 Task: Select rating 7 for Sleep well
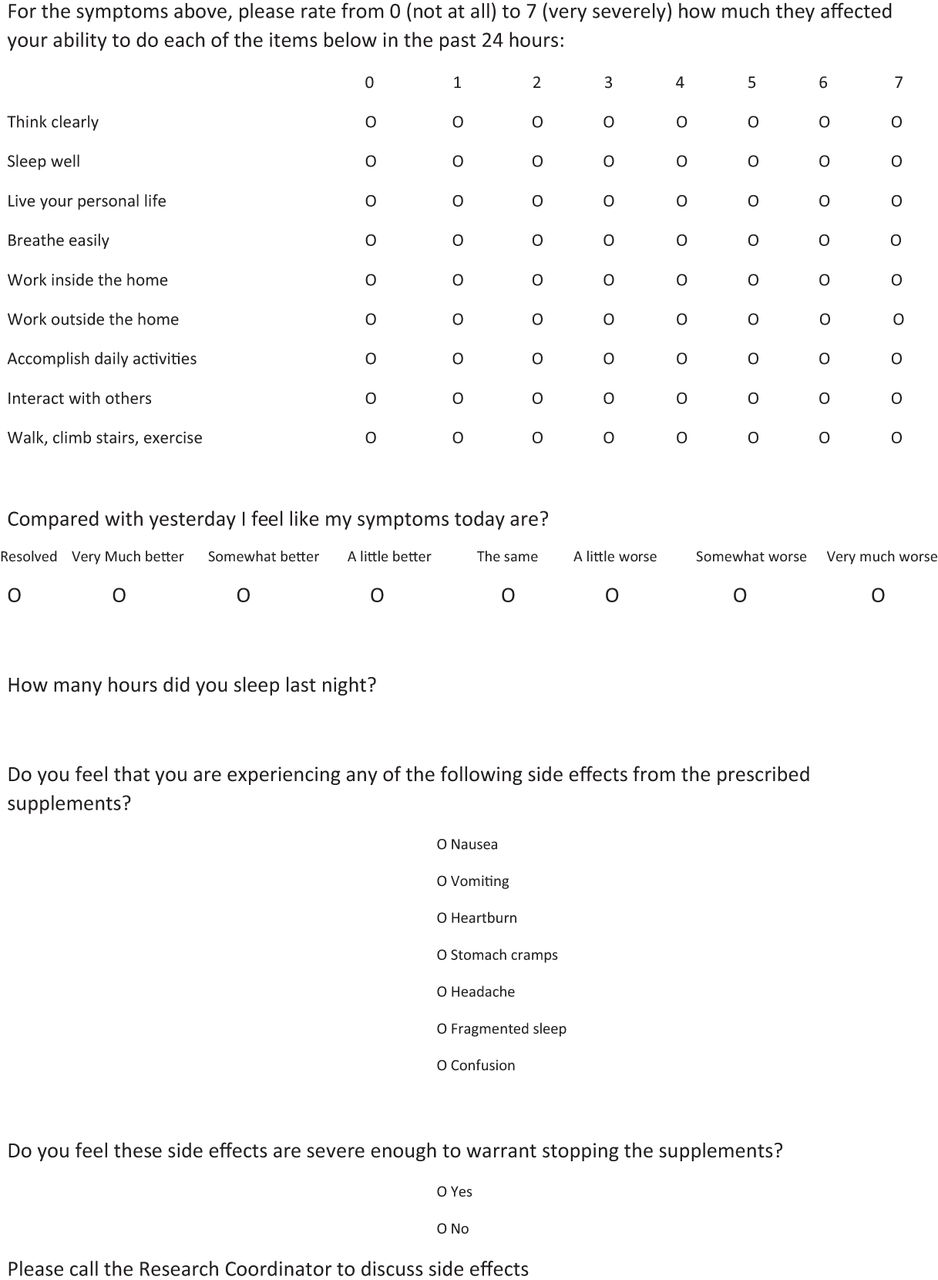point(896,162)
